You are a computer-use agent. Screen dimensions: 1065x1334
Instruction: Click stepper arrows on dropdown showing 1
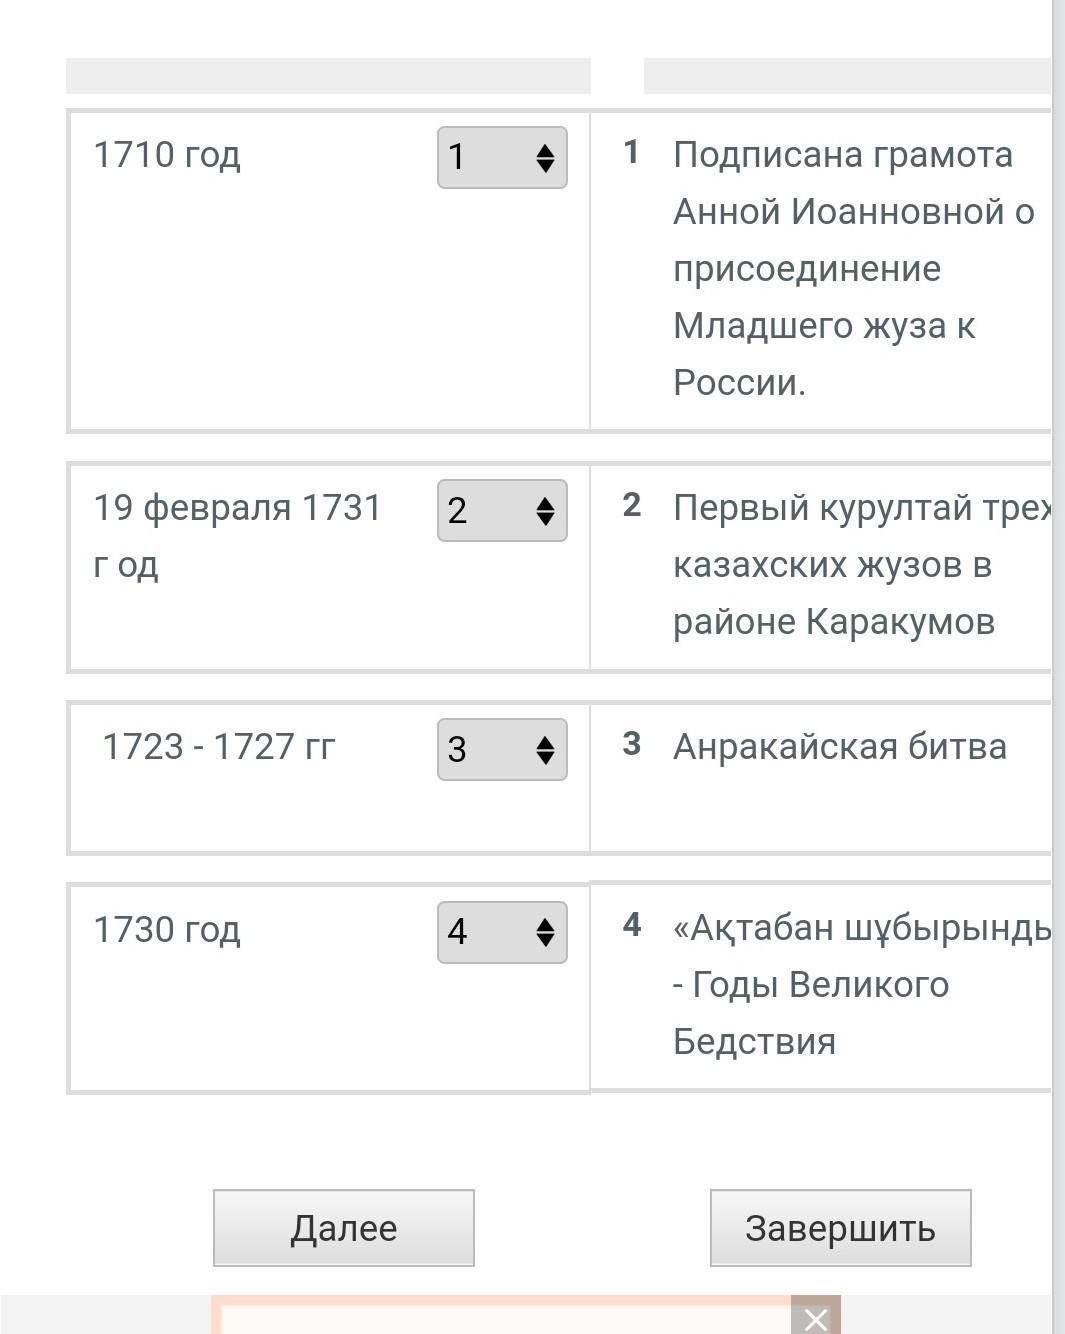(545, 158)
